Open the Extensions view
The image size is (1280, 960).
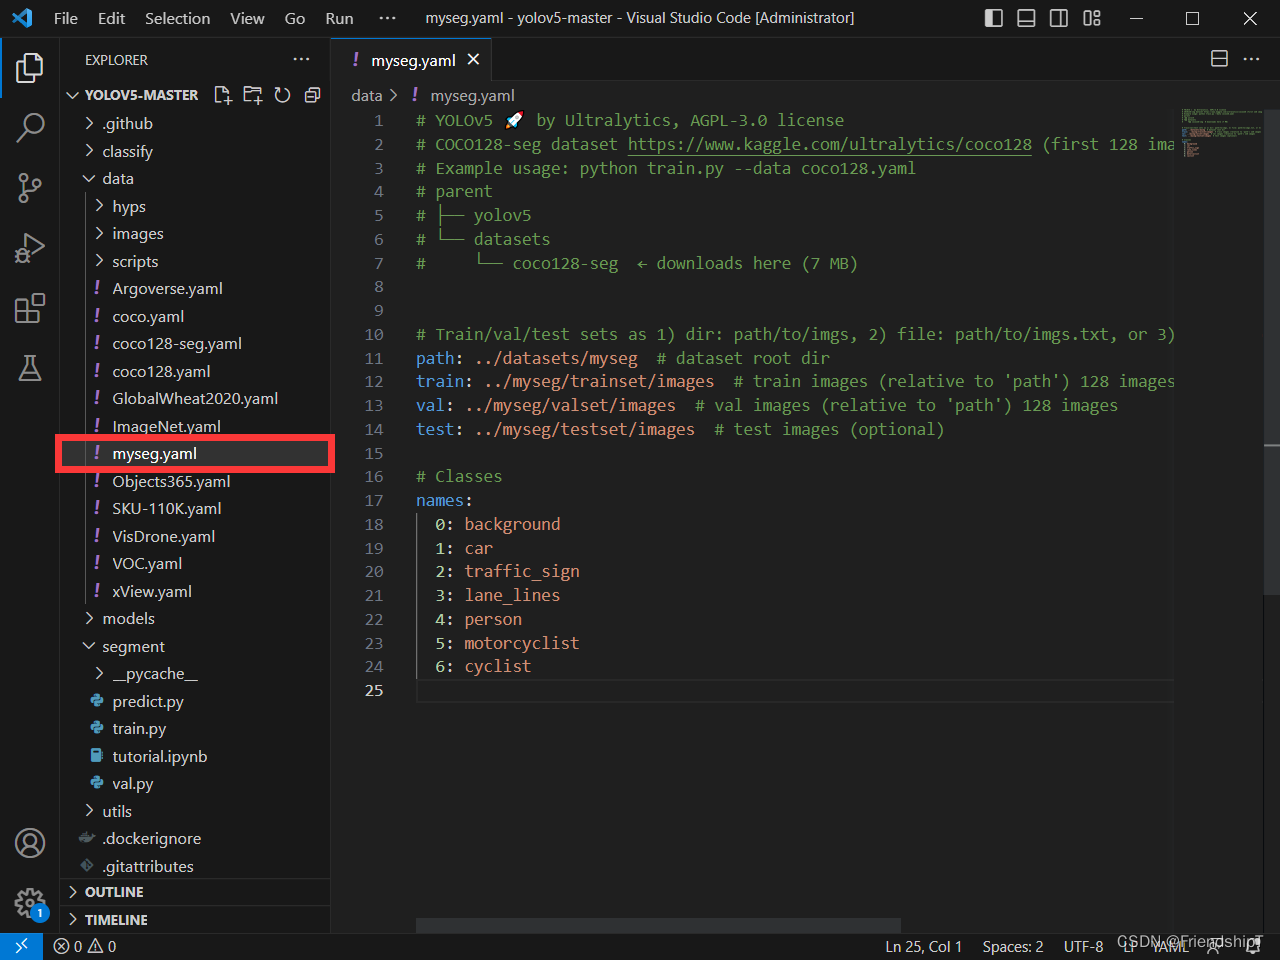tap(30, 308)
